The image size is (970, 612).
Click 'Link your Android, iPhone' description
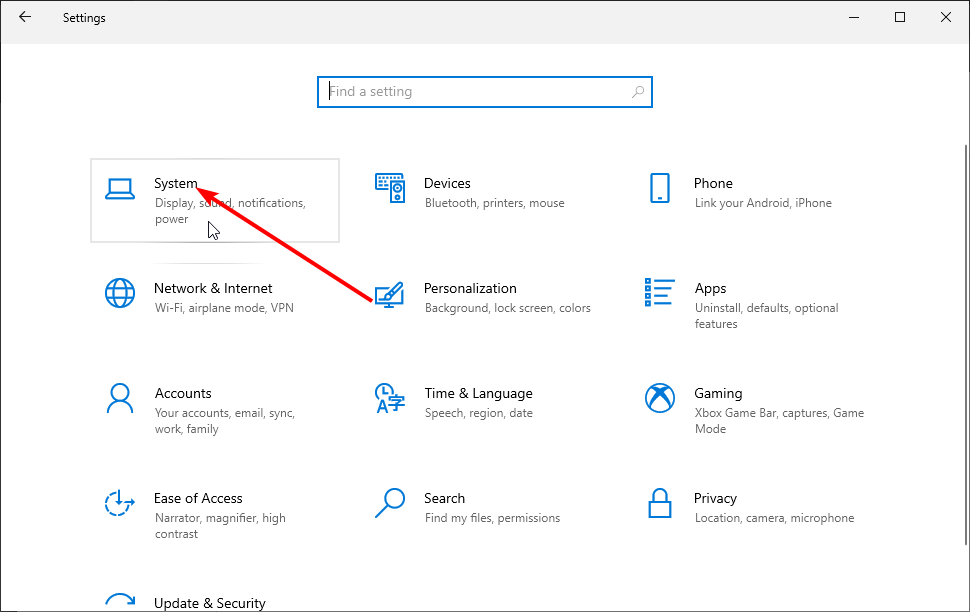(763, 203)
